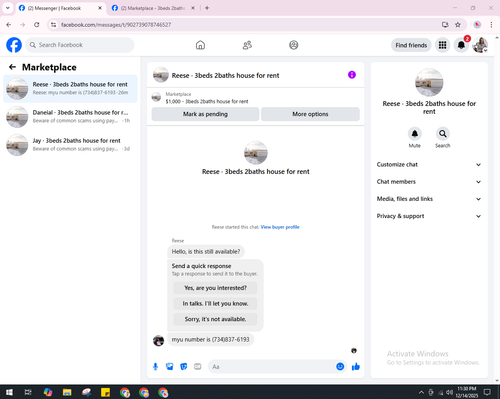Choose a GIF

[x=198, y=367]
